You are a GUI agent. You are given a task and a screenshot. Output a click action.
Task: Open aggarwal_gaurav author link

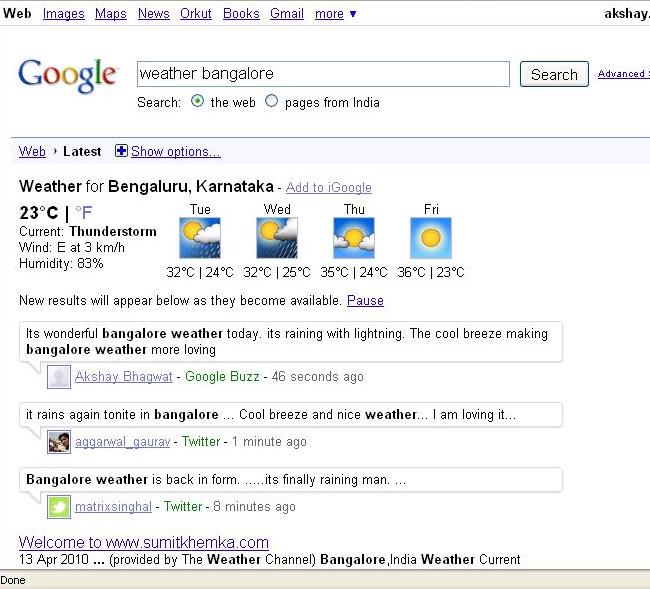click(122, 442)
